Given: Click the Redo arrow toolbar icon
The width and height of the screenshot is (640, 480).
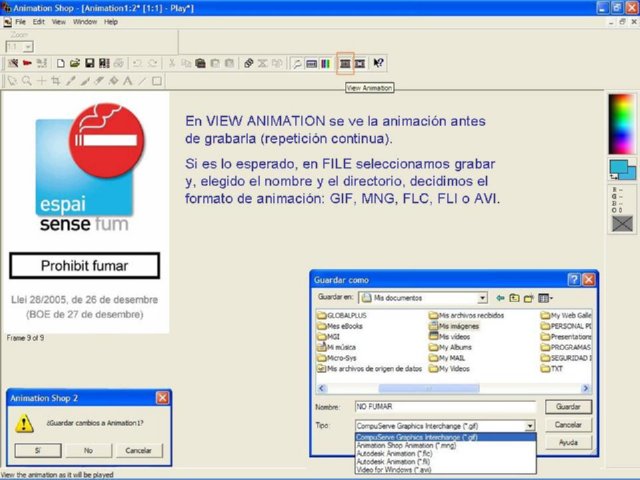Looking at the screenshot, I should [x=153, y=63].
